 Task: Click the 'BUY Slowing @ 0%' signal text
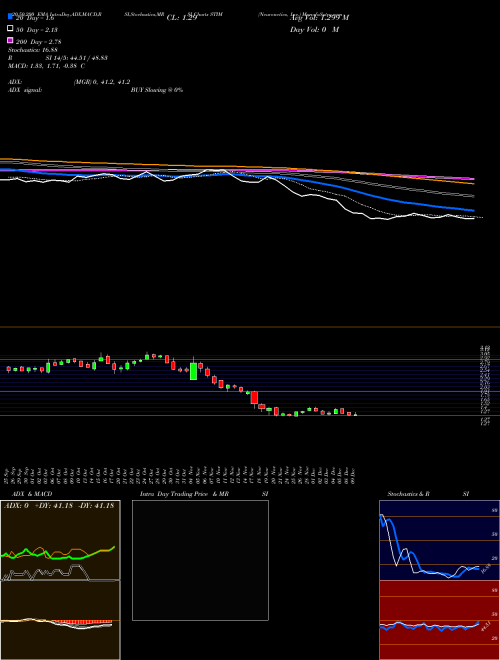[x=157, y=90]
